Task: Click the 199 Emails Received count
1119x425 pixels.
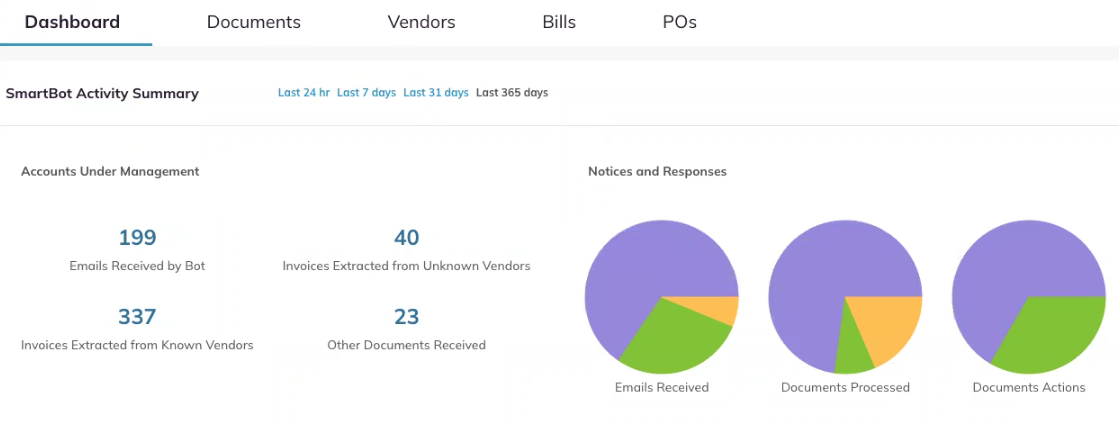Action: (137, 237)
